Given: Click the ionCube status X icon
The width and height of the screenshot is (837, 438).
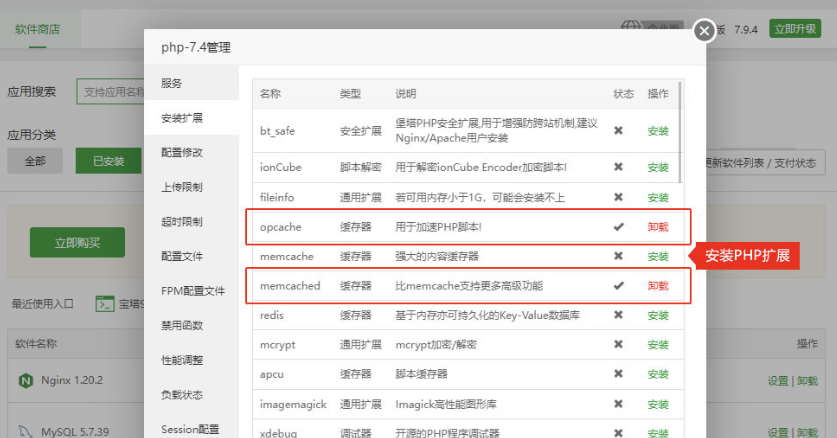Looking at the screenshot, I should [618, 167].
